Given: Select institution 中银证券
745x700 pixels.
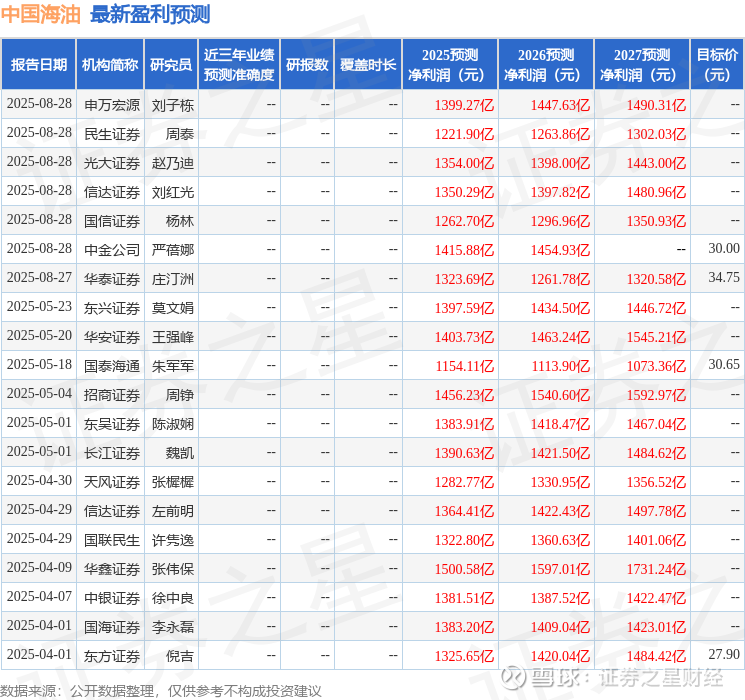Looking at the screenshot, I should coord(112,598).
